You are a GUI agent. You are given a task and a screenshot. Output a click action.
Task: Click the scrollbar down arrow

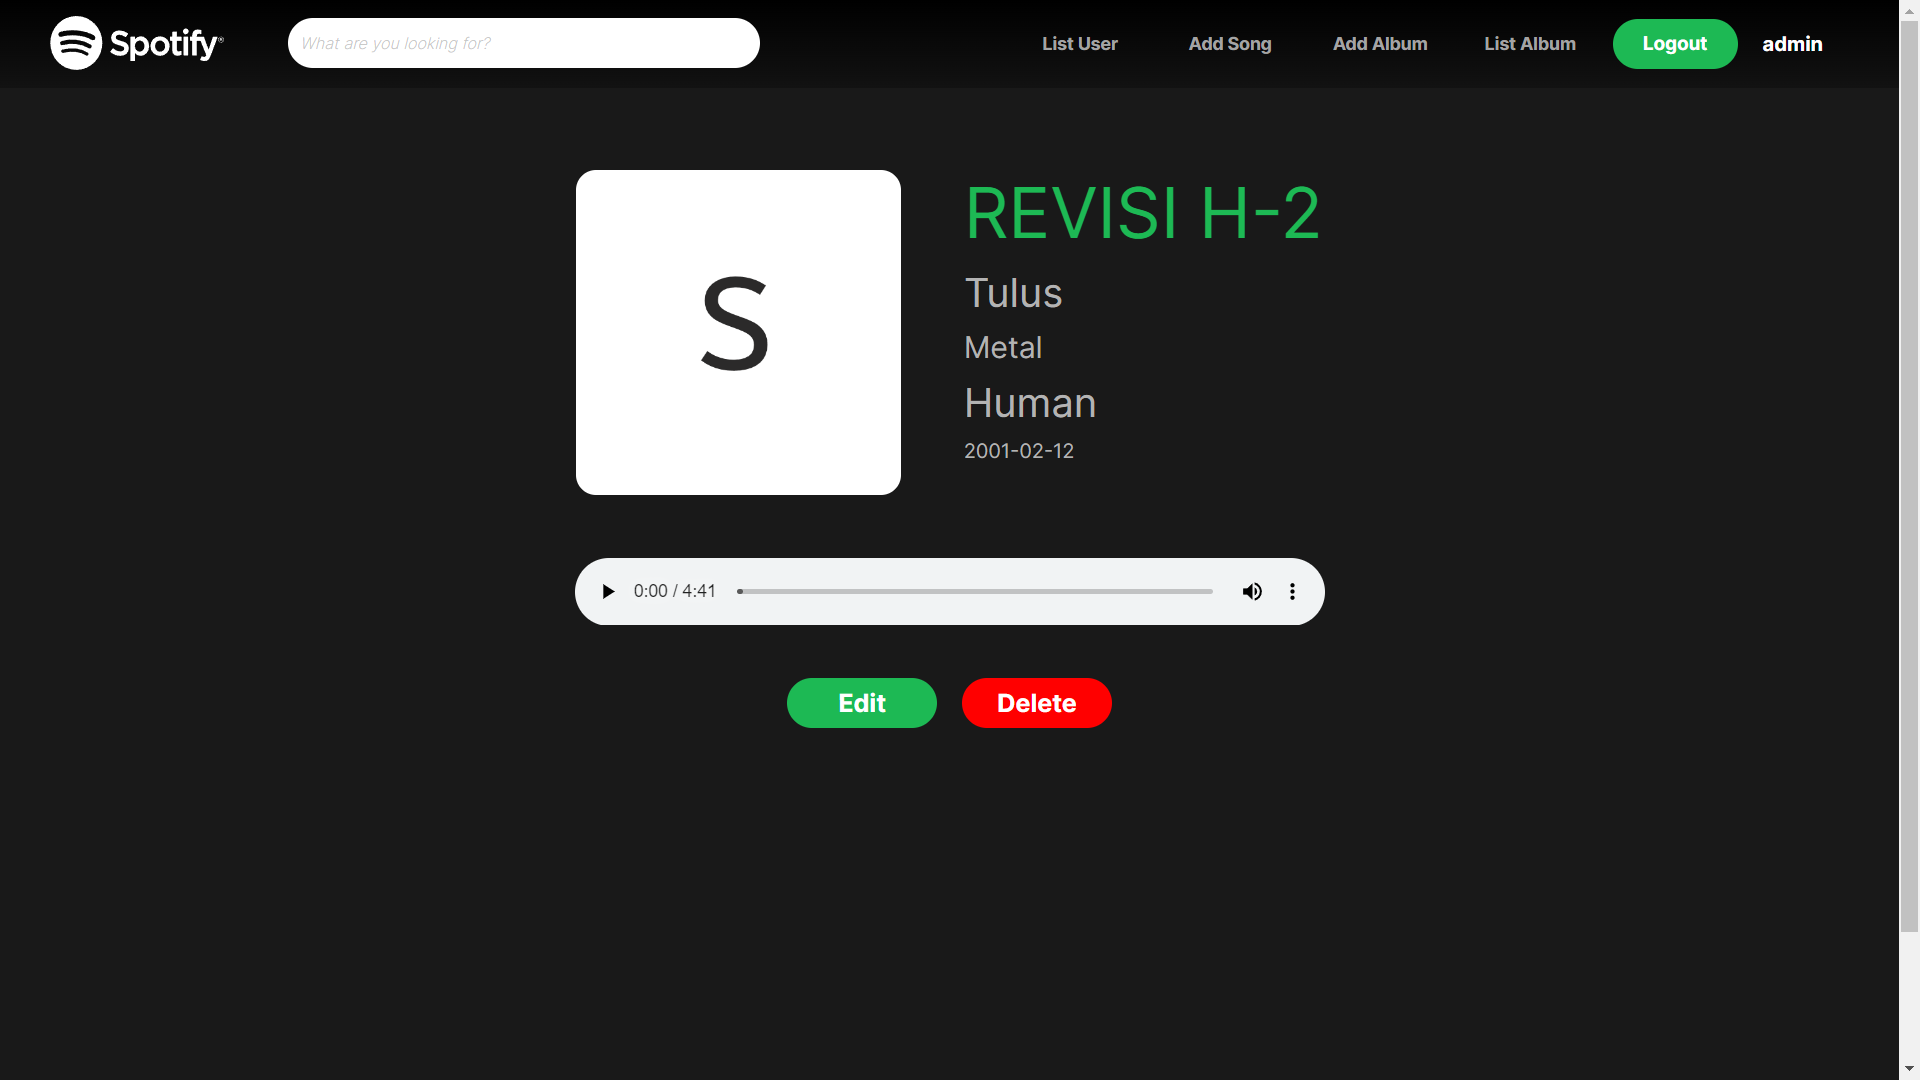pyautogui.click(x=1909, y=1069)
